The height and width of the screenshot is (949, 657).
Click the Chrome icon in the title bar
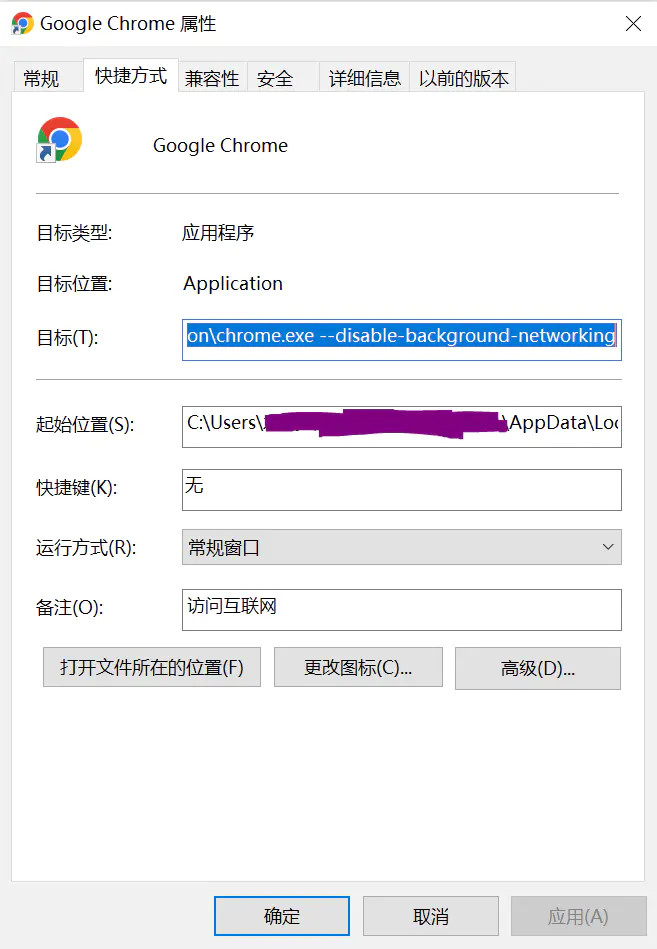pyautogui.click(x=22, y=23)
